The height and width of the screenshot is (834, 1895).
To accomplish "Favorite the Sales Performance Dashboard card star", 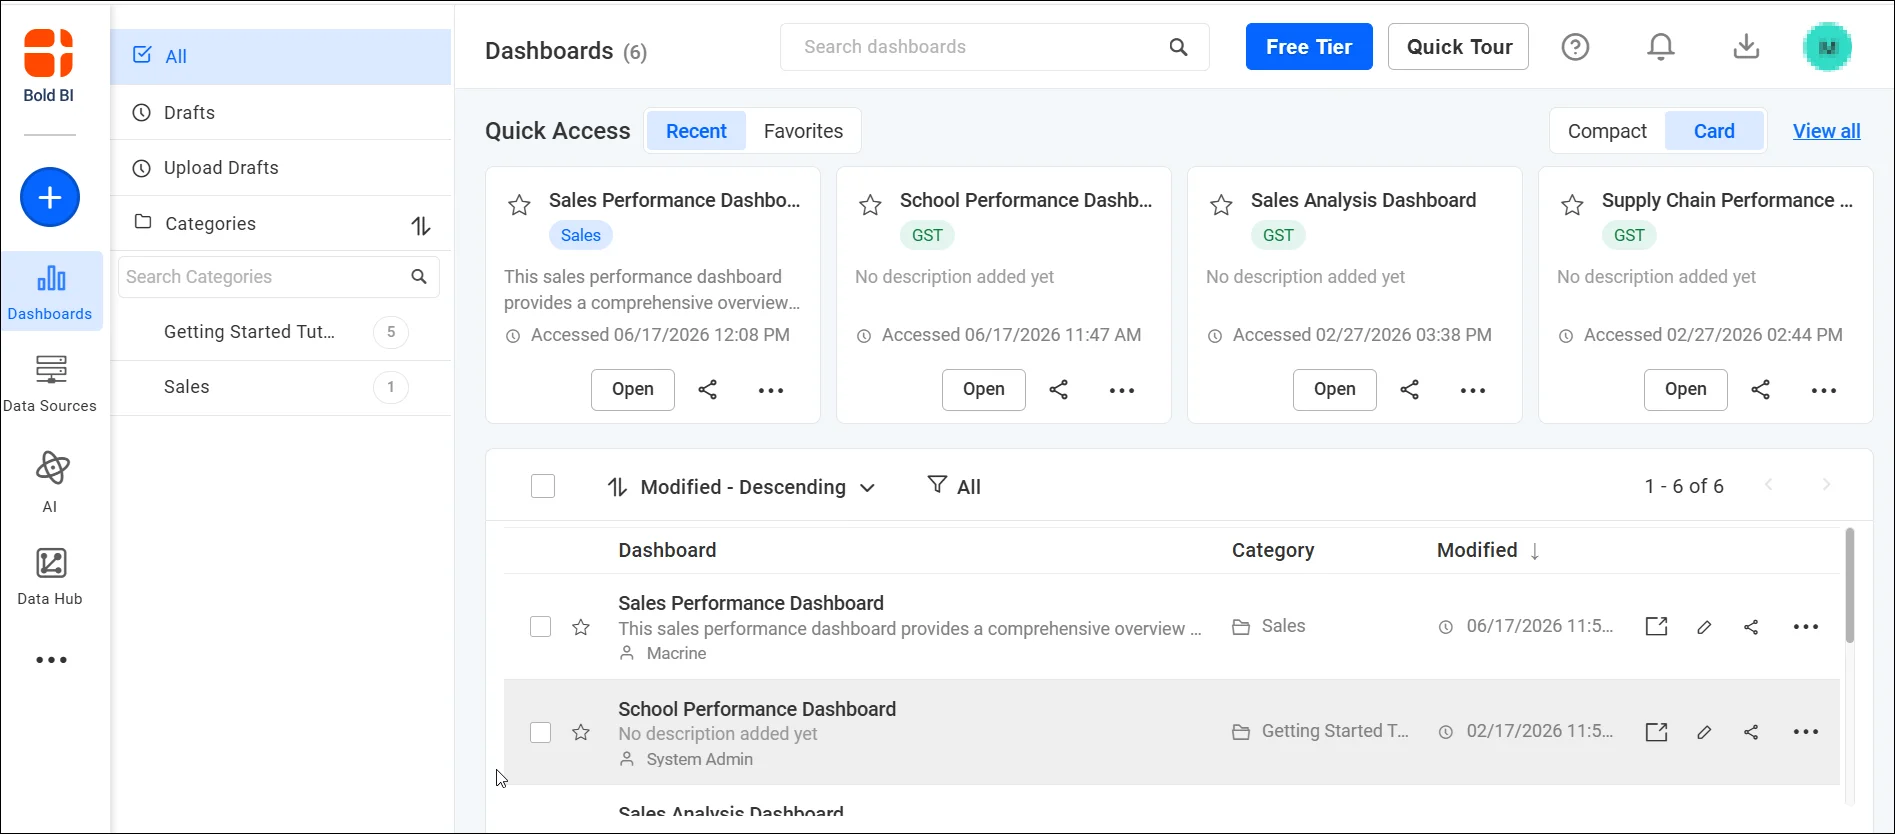I will tap(519, 206).
